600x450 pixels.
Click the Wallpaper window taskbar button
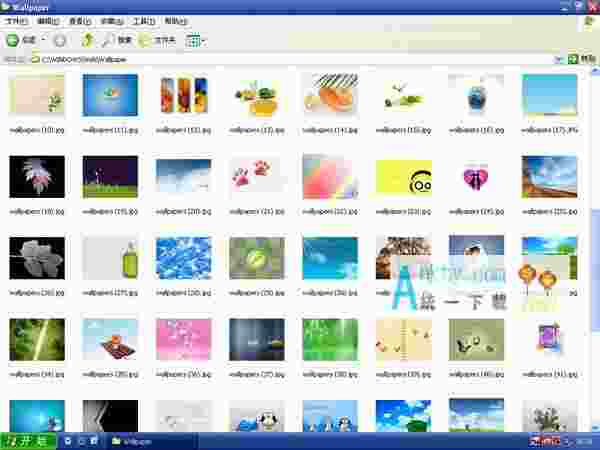tap(152, 441)
